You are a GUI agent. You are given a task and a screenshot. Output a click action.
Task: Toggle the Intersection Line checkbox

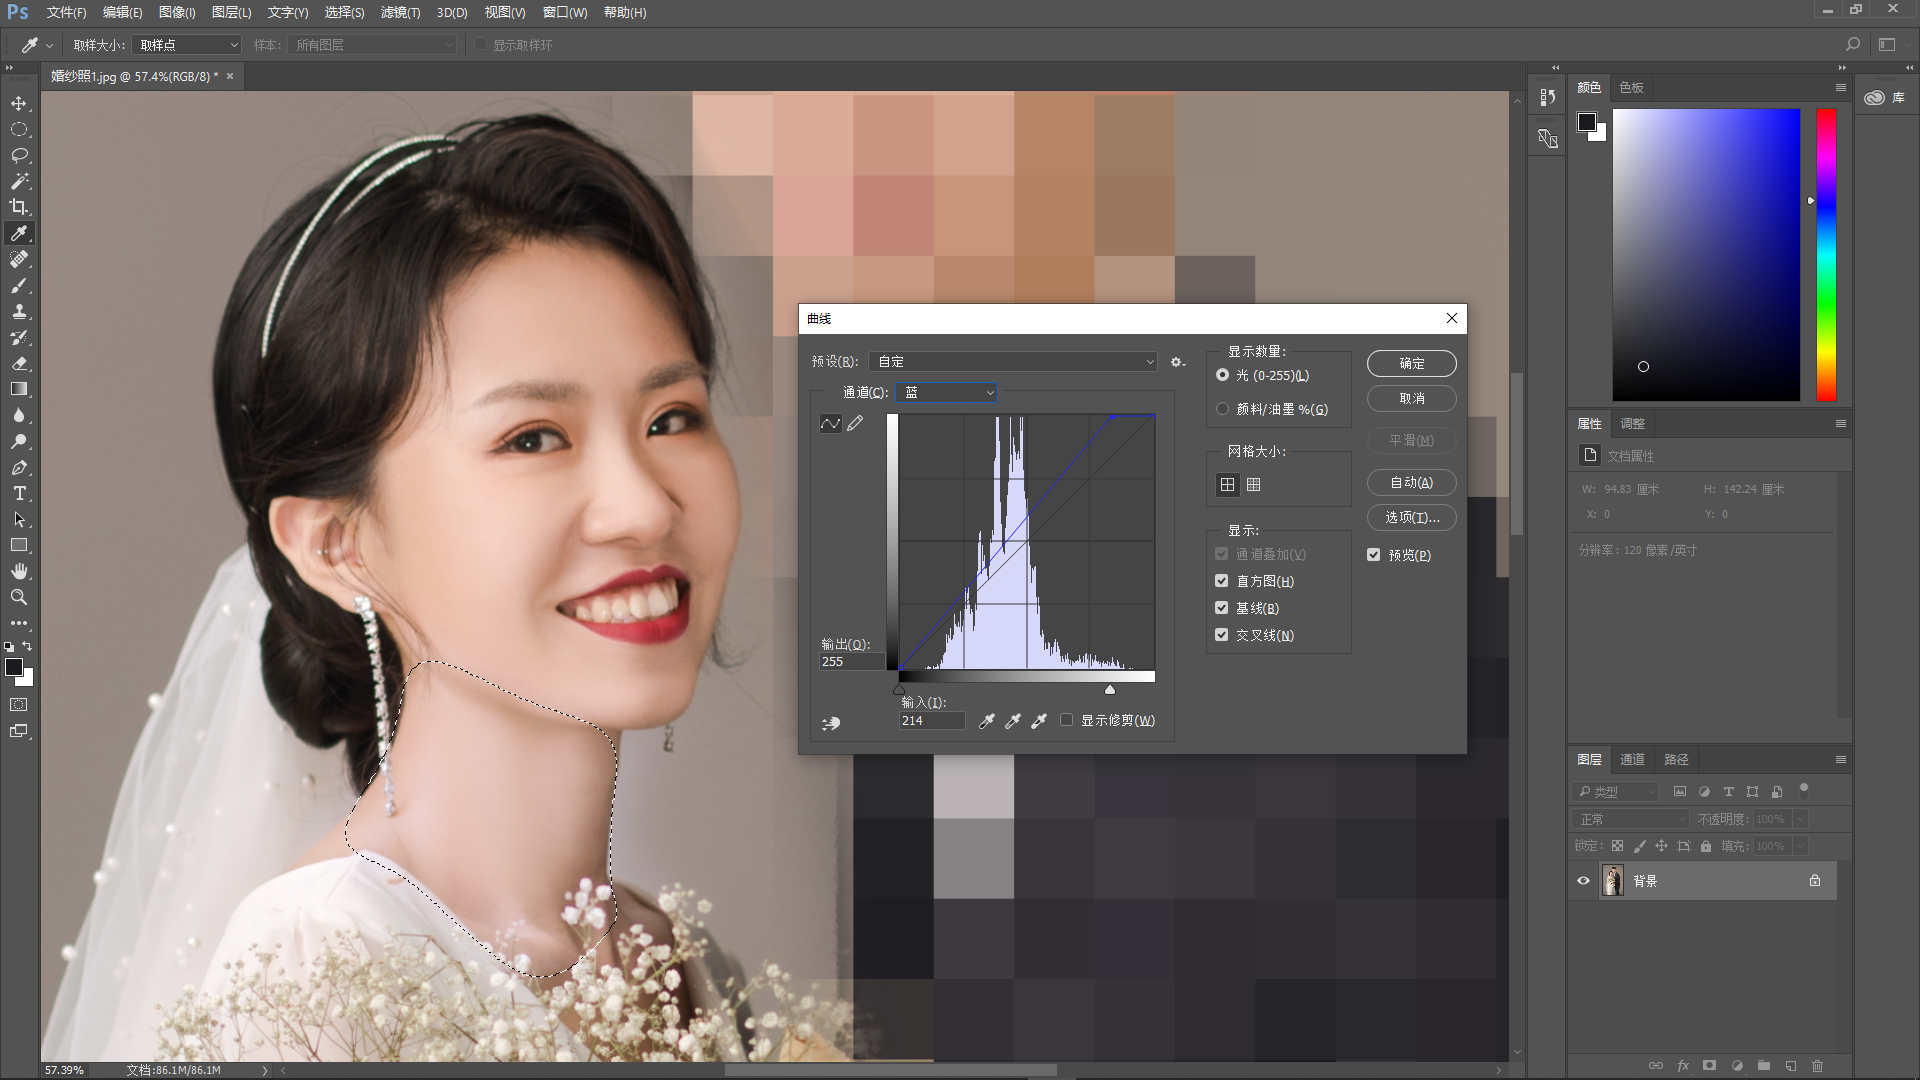pos(1222,635)
